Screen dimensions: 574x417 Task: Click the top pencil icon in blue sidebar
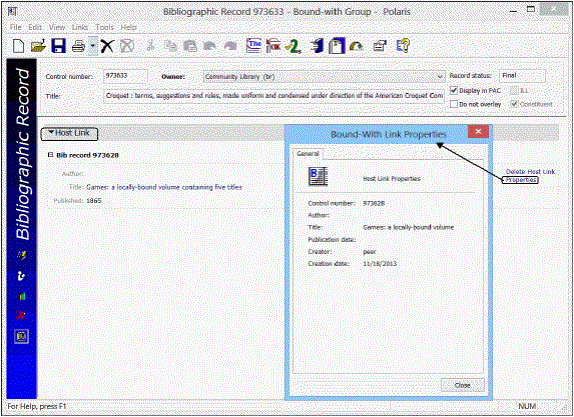pos(22,255)
